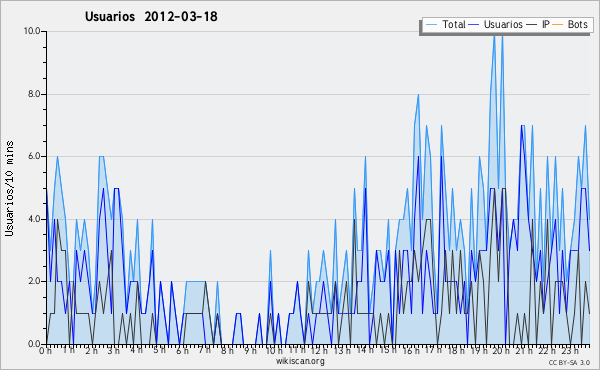
Task: Click the orange Bots legend line
Action: [x=558, y=25]
